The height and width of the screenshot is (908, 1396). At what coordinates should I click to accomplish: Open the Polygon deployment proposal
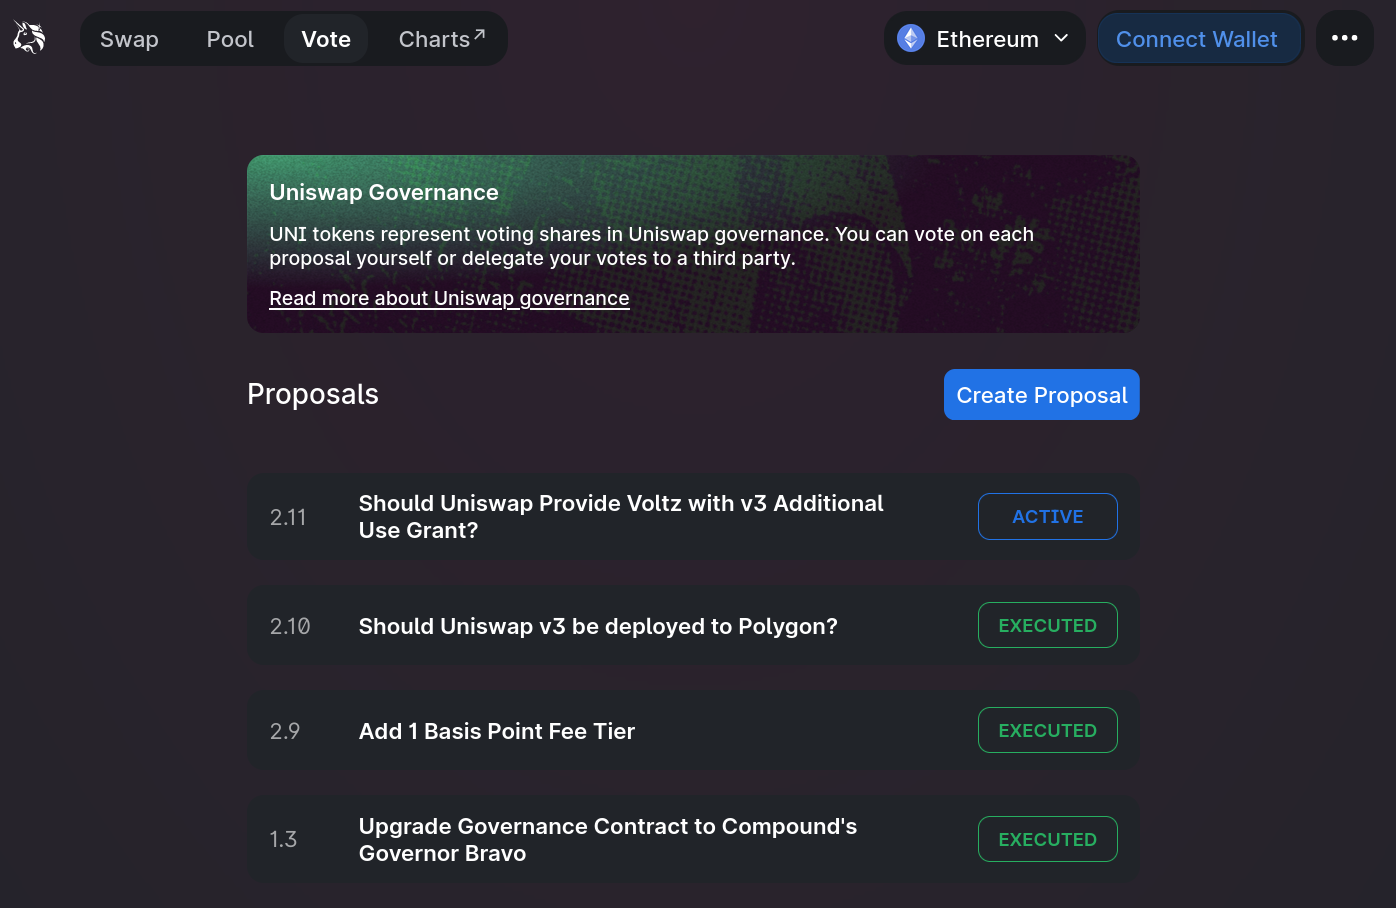pyautogui.click(x=598, y=626)
